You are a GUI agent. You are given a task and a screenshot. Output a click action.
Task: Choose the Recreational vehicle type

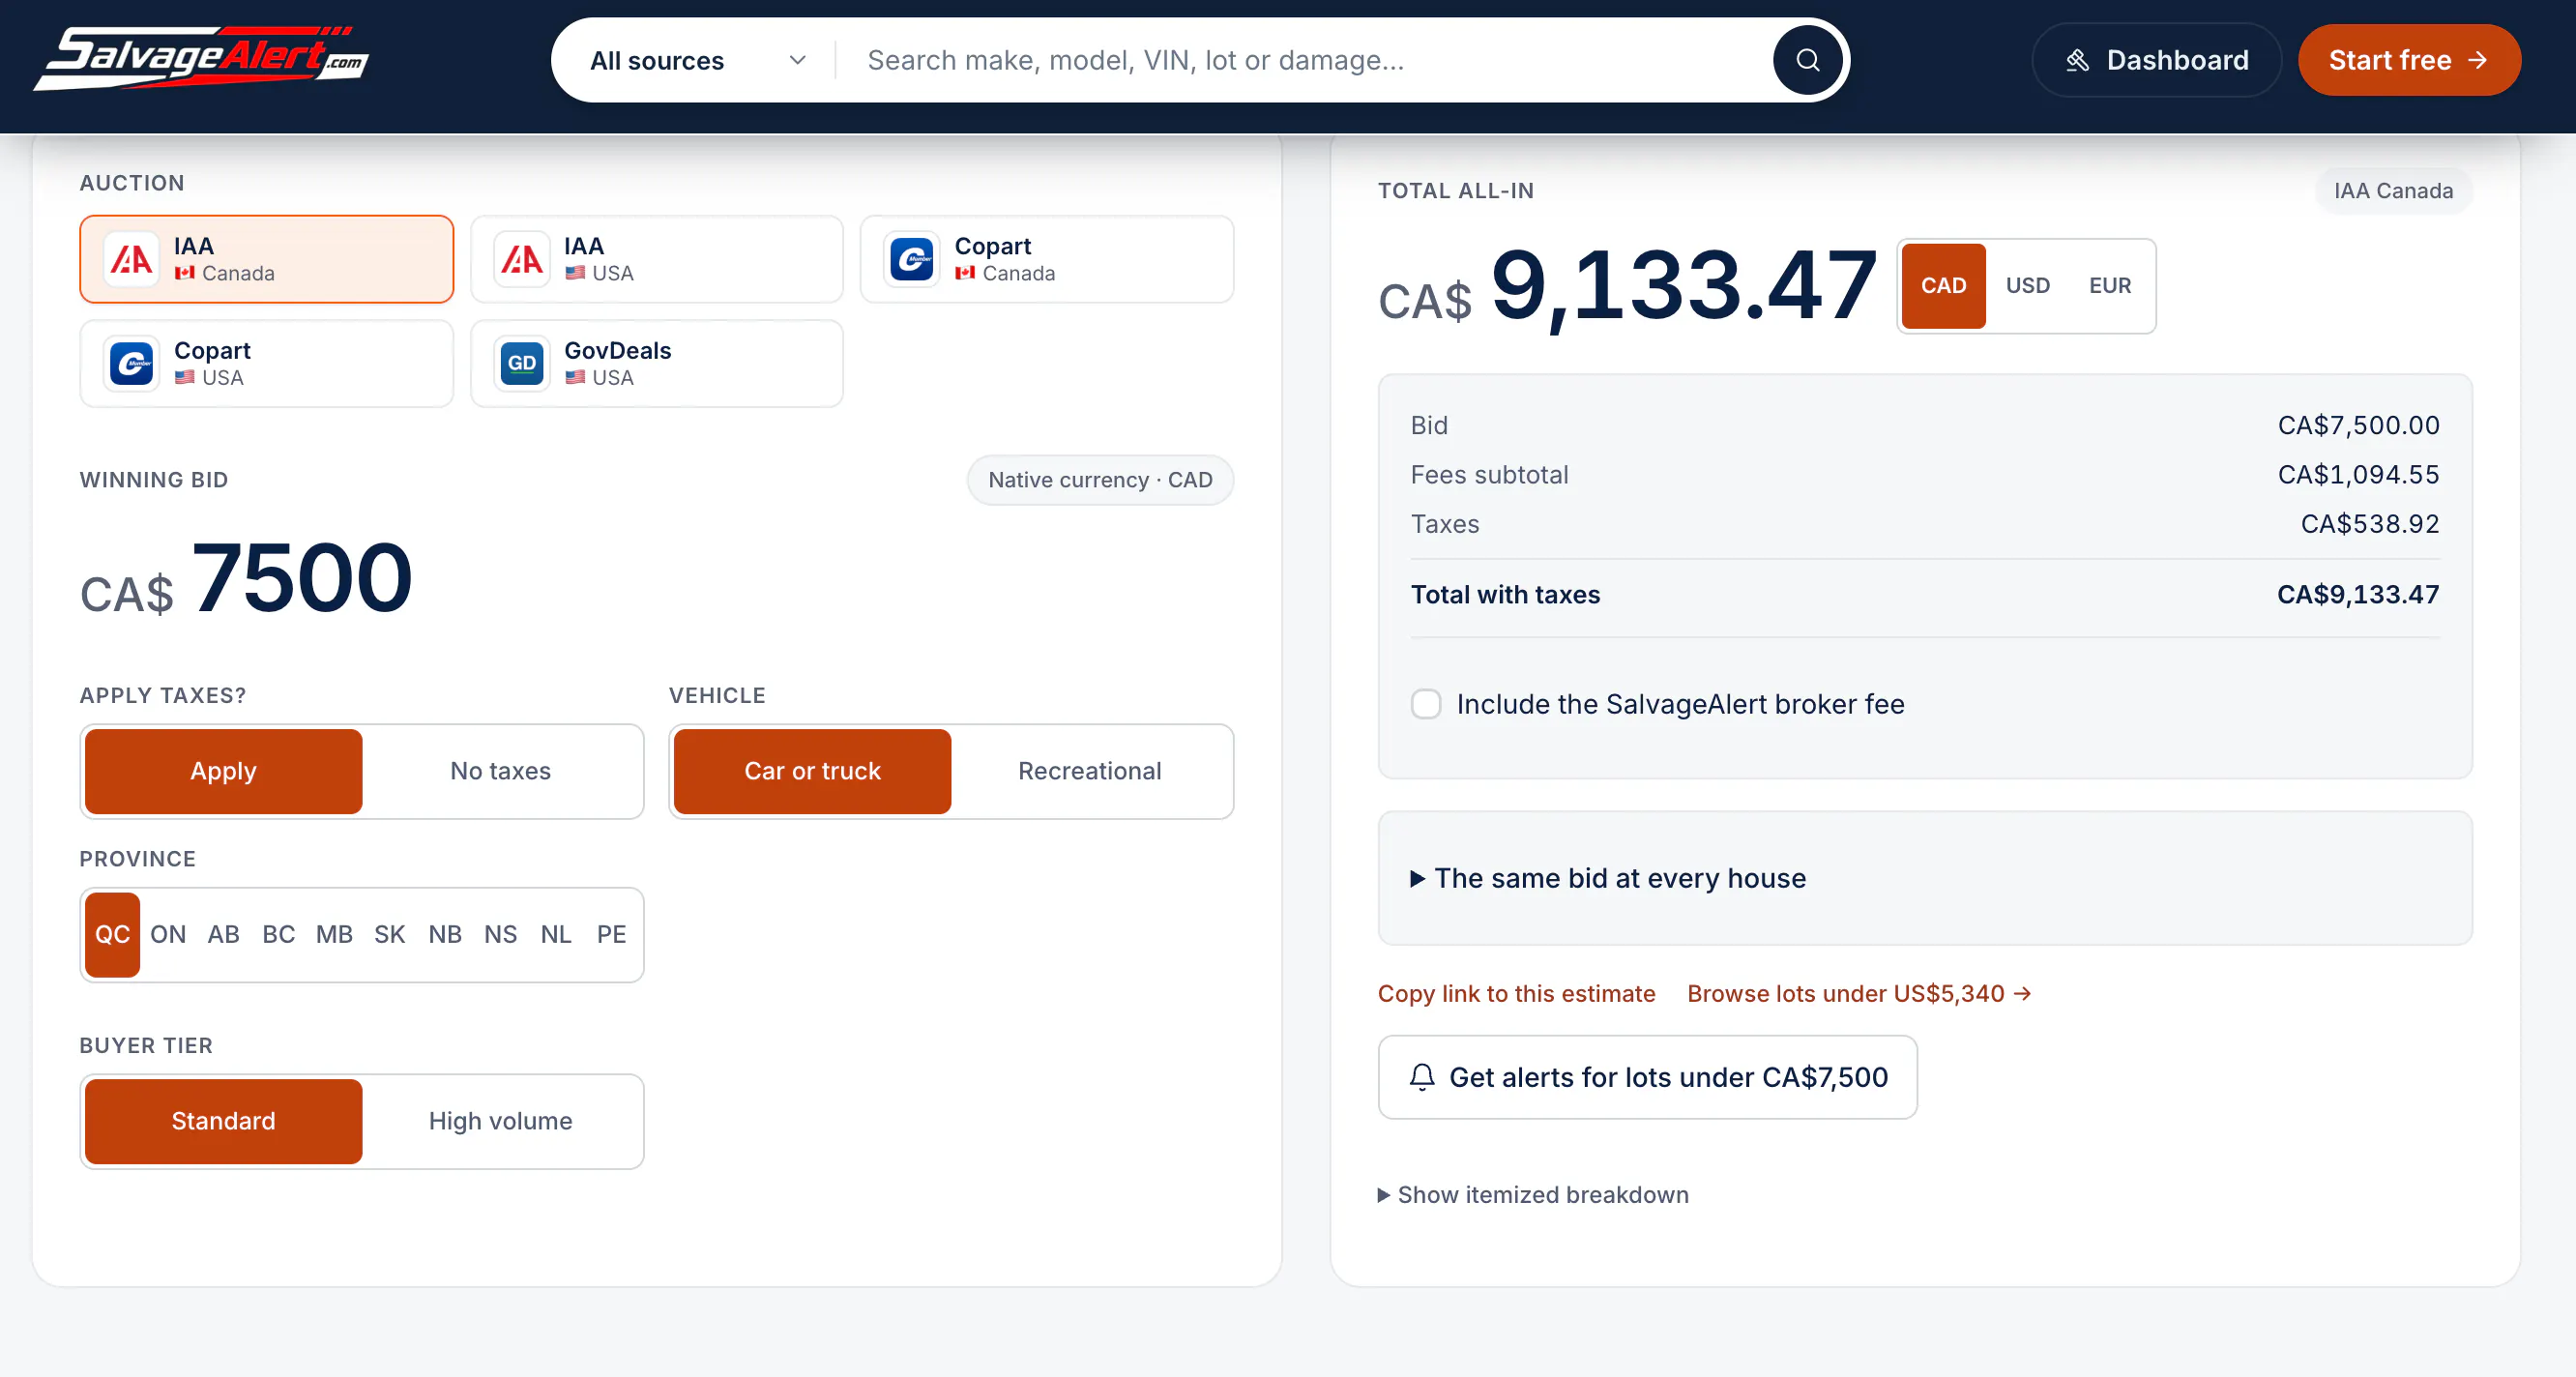1089,771
